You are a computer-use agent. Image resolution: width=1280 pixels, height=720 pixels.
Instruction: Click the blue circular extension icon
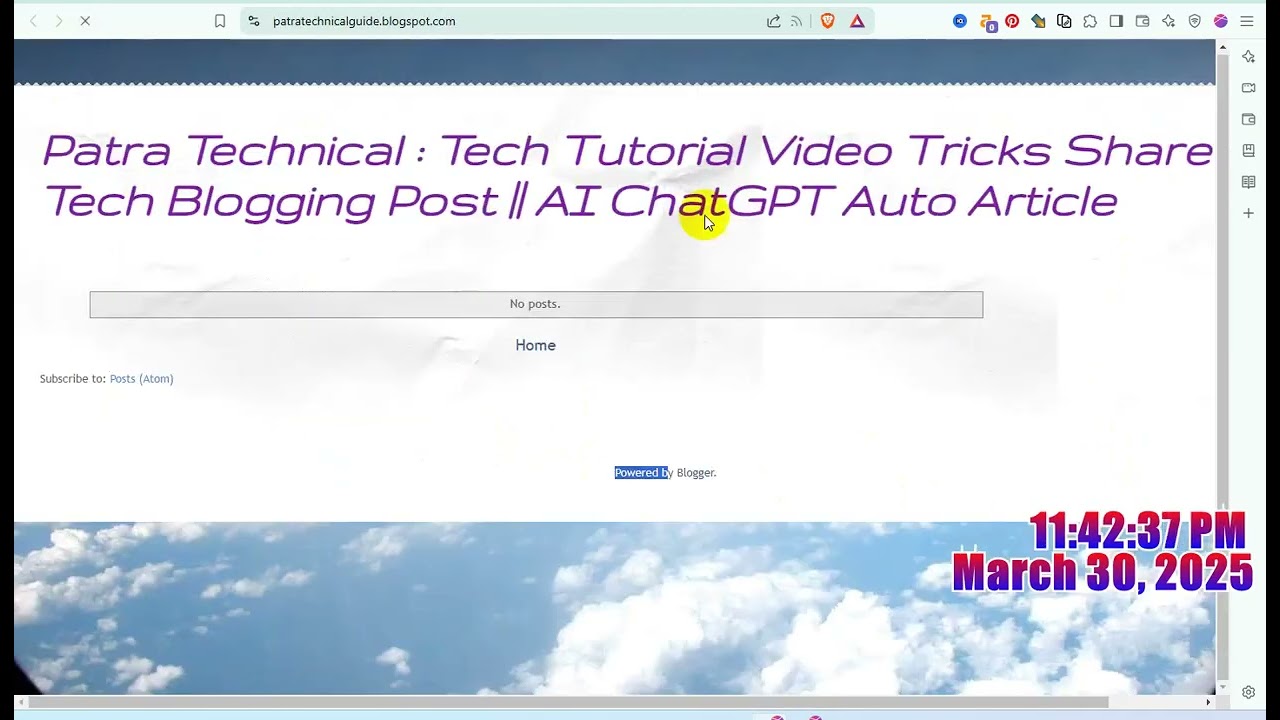[x=960, y=21]
